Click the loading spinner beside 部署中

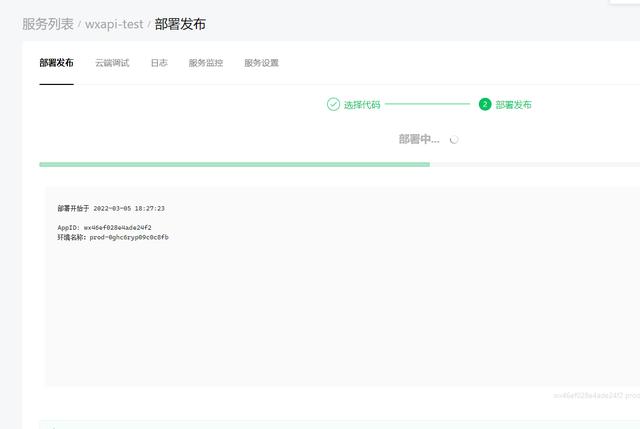click(x=454, y=140)
